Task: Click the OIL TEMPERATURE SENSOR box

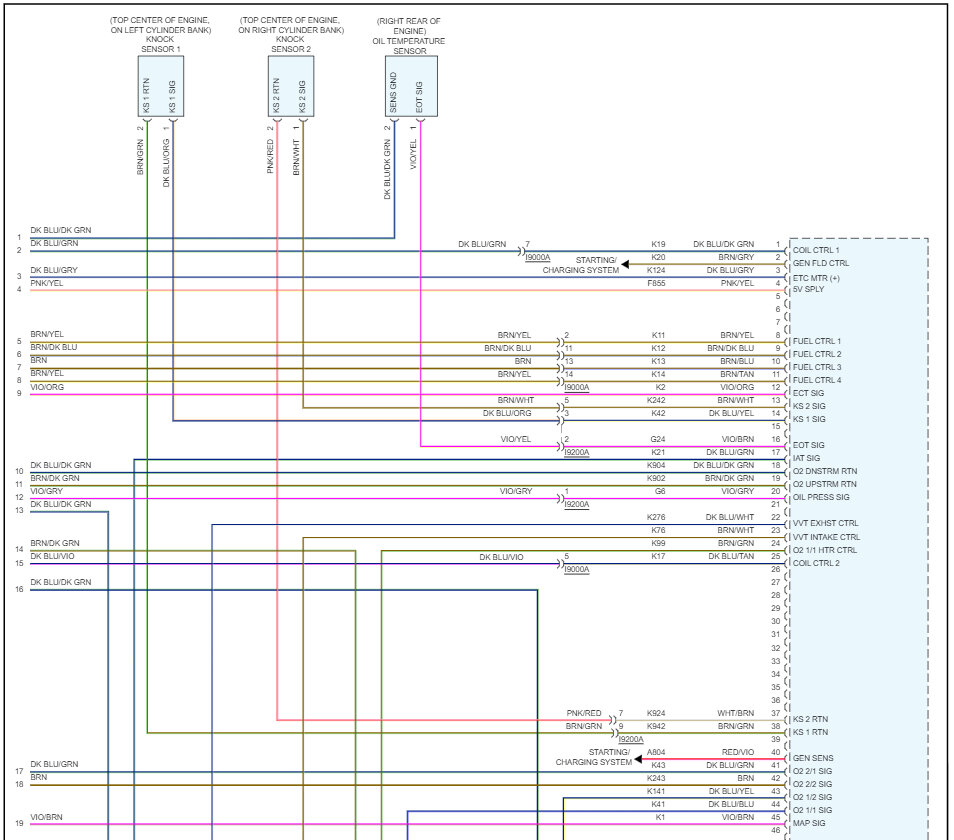Action: (410, 88)
